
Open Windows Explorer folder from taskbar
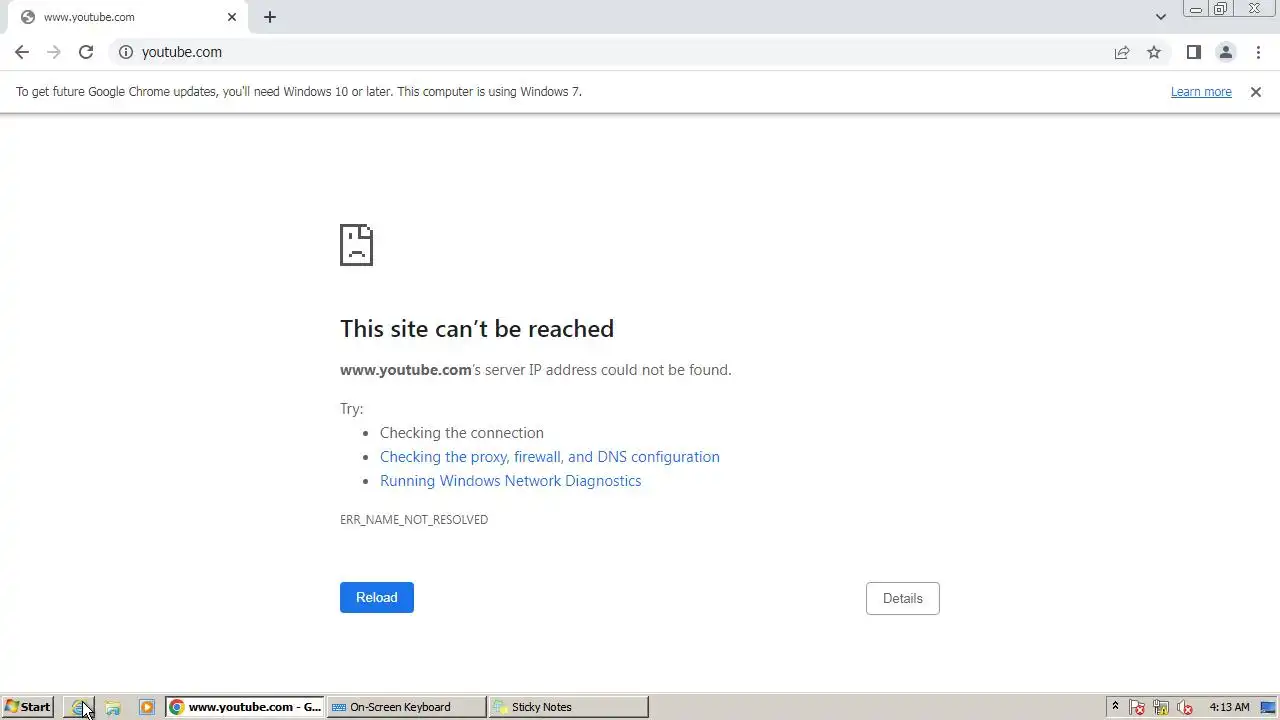tap(113, 707)
